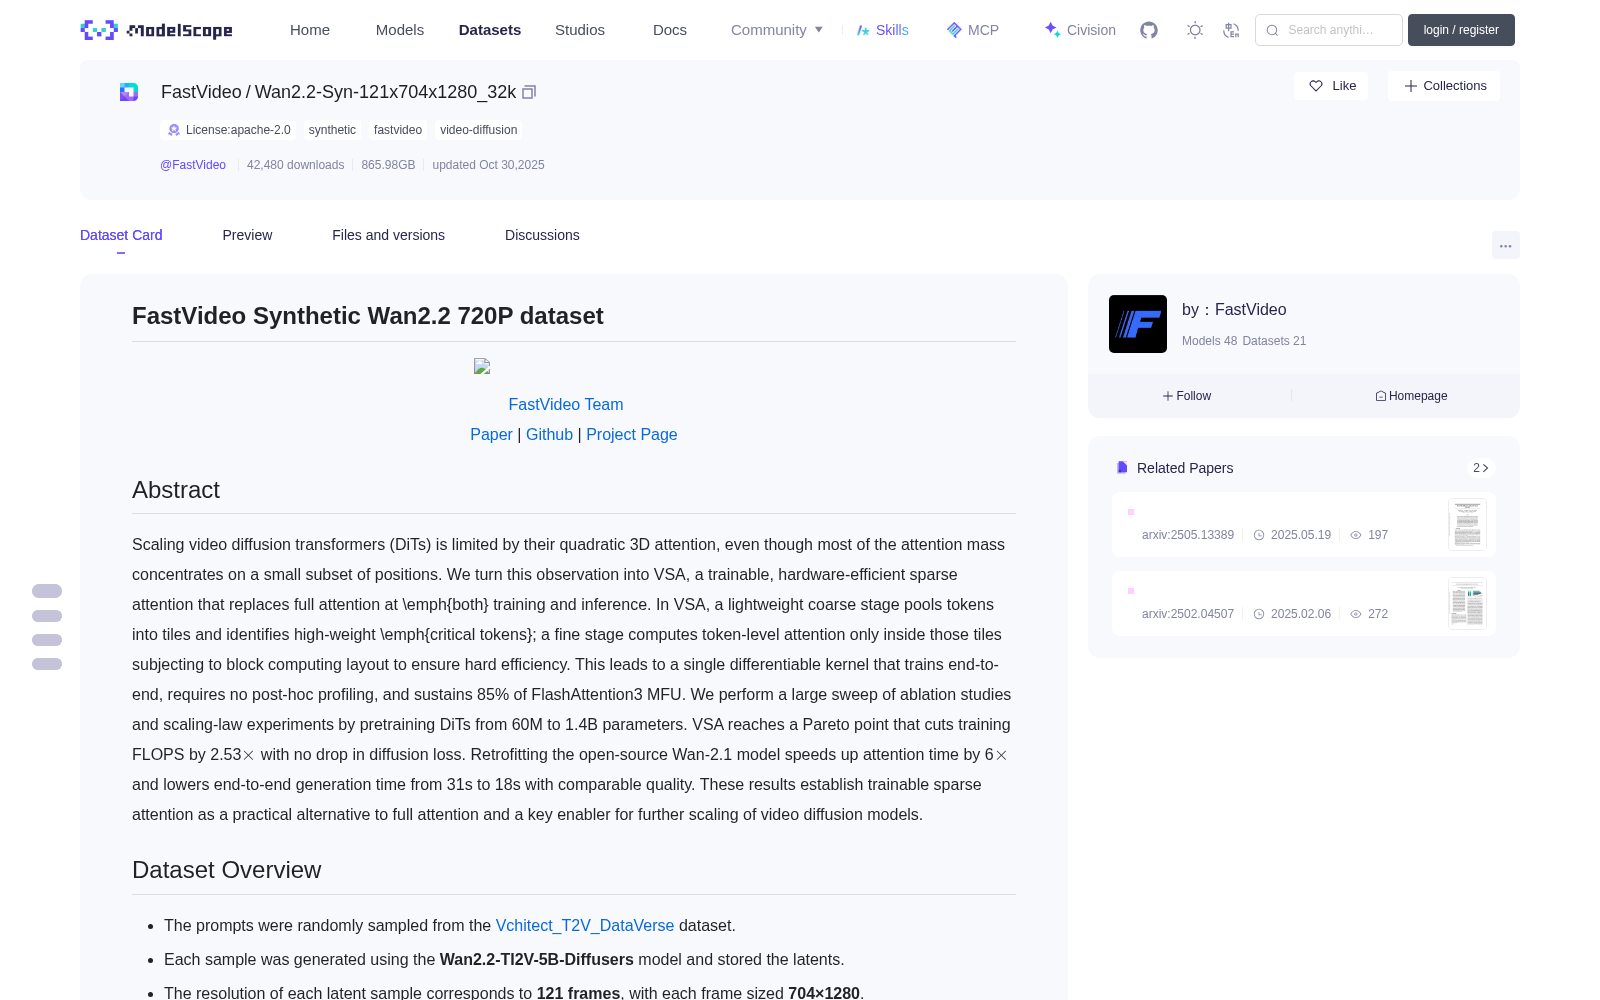The height and width of the screenshot is (1000, 1600).
Task: Open the arxiv:2505.13389 paper entry
Action: pyautogui.click(x=1304, y=525)
